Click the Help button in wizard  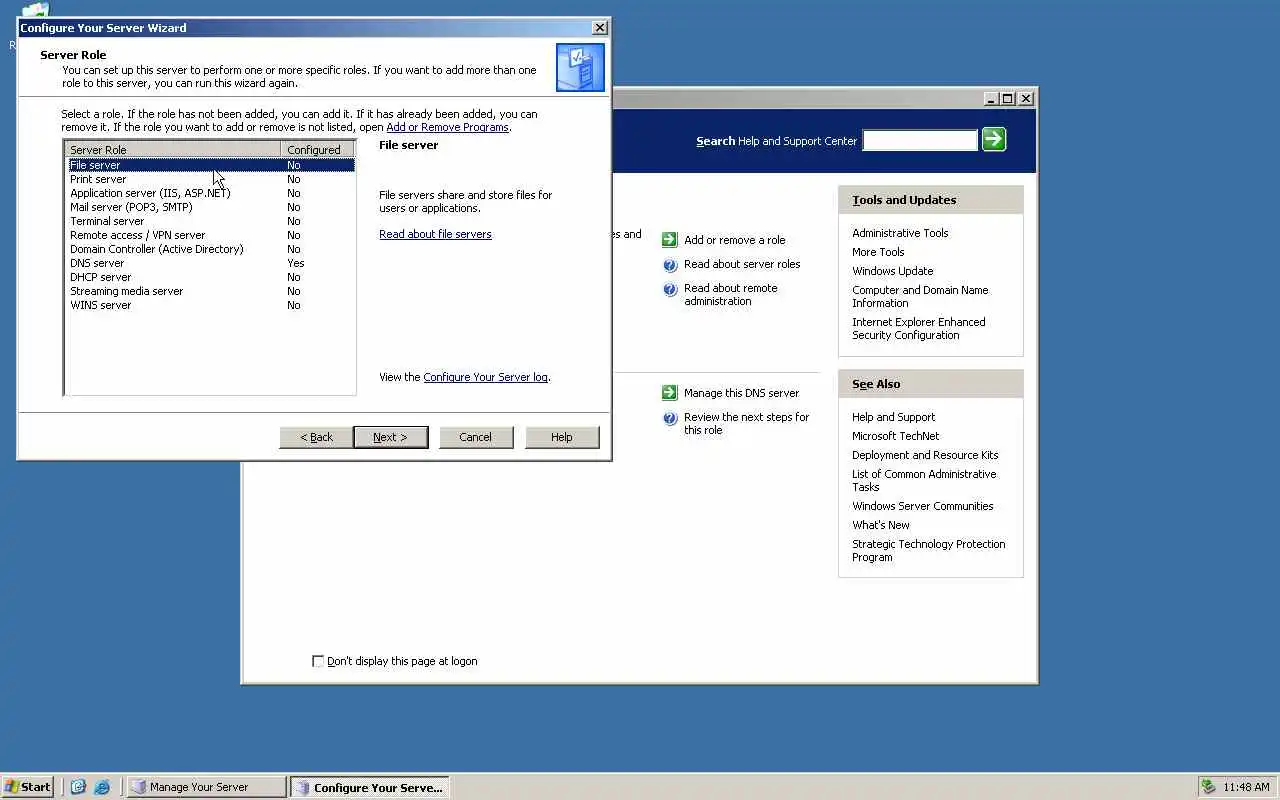pyautogui.click(x=562, y=437)
